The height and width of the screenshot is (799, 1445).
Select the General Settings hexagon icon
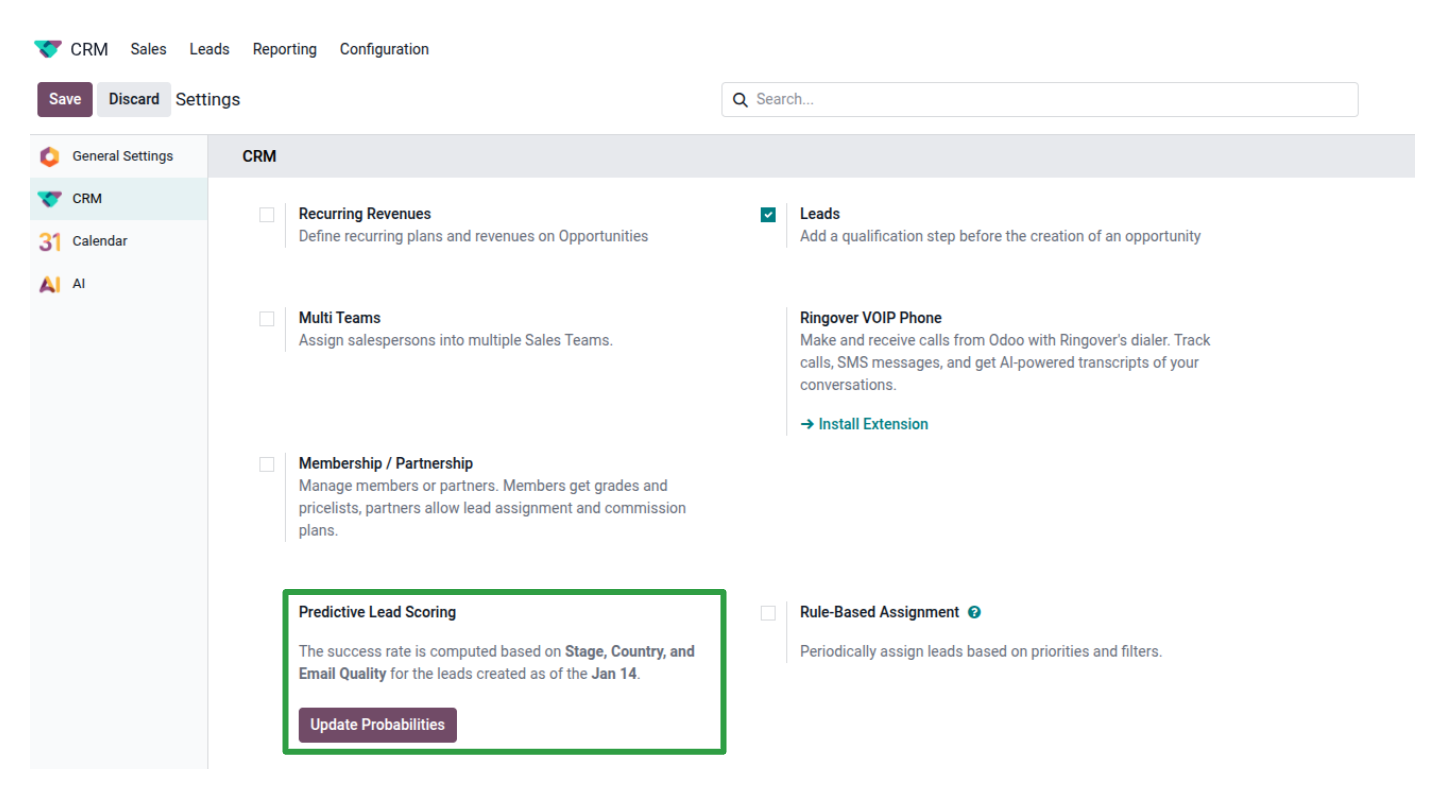(x=49, y=156)
